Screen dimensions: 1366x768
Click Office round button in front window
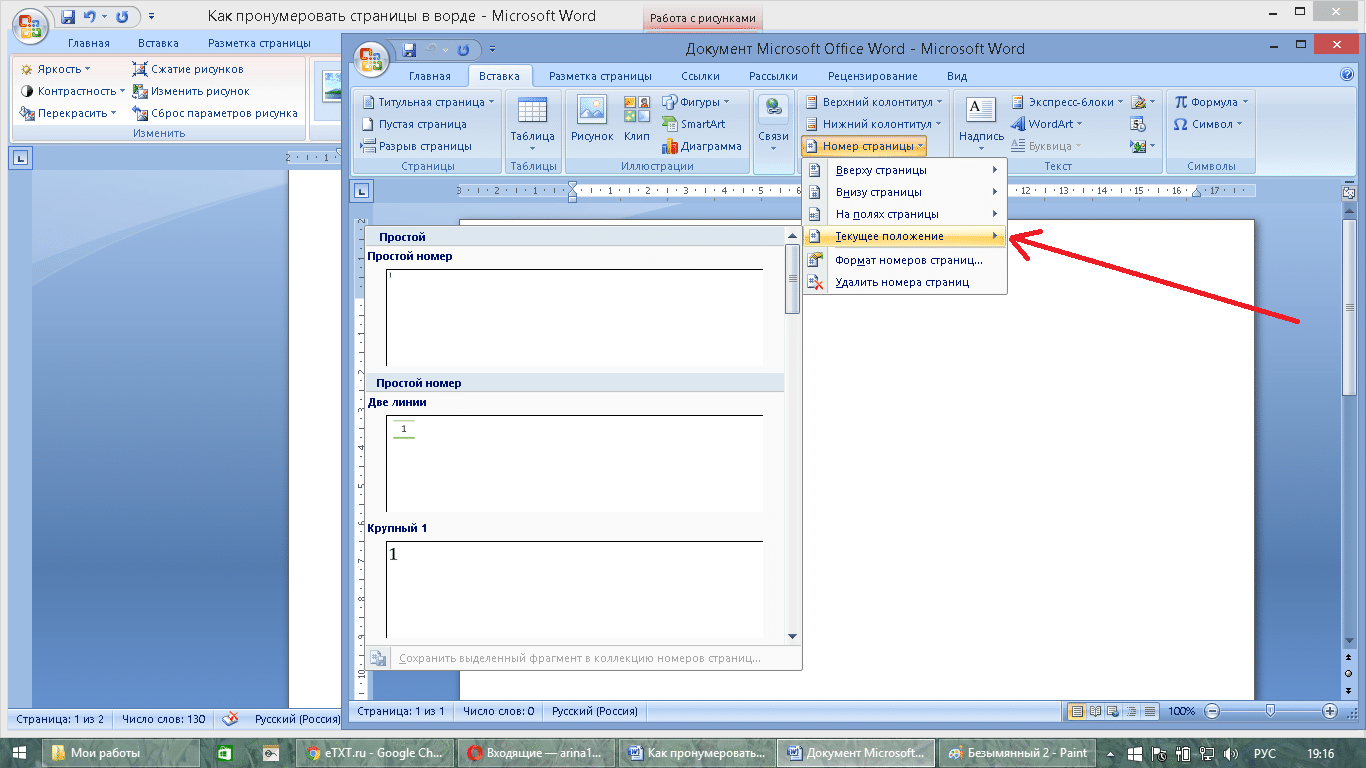coord(372,56)
